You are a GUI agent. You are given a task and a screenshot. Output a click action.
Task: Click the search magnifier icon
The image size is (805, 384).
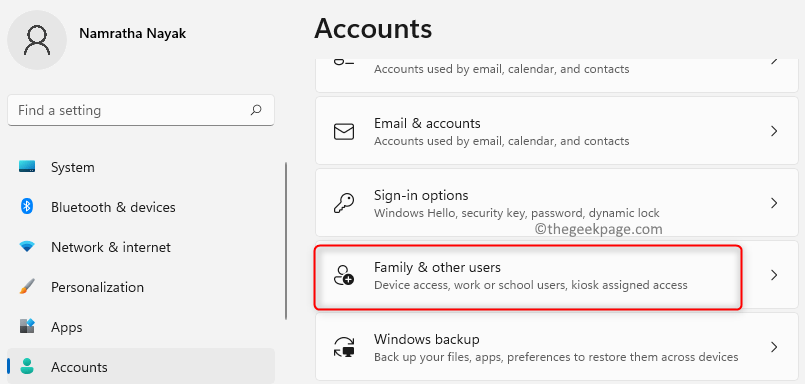256,110
